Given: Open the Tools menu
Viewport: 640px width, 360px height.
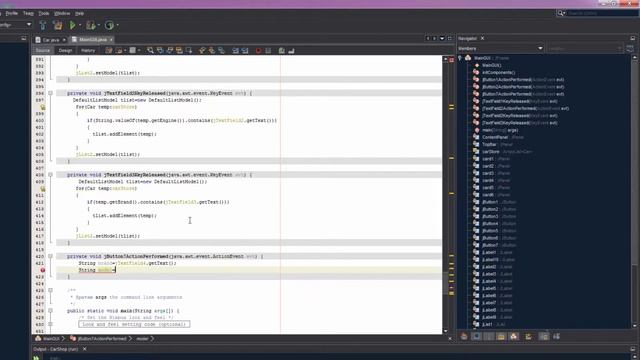Looking at the screenshot, I should tap(44, 13).
